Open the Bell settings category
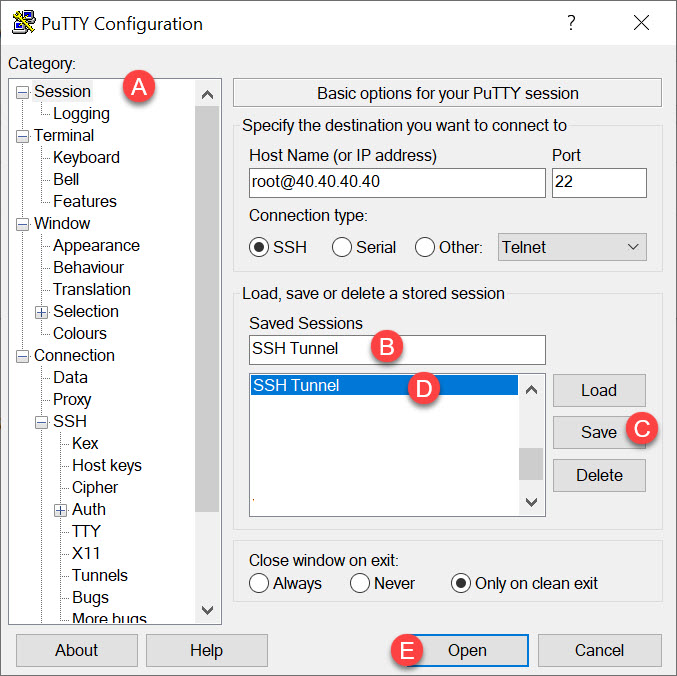 (66, 180)
